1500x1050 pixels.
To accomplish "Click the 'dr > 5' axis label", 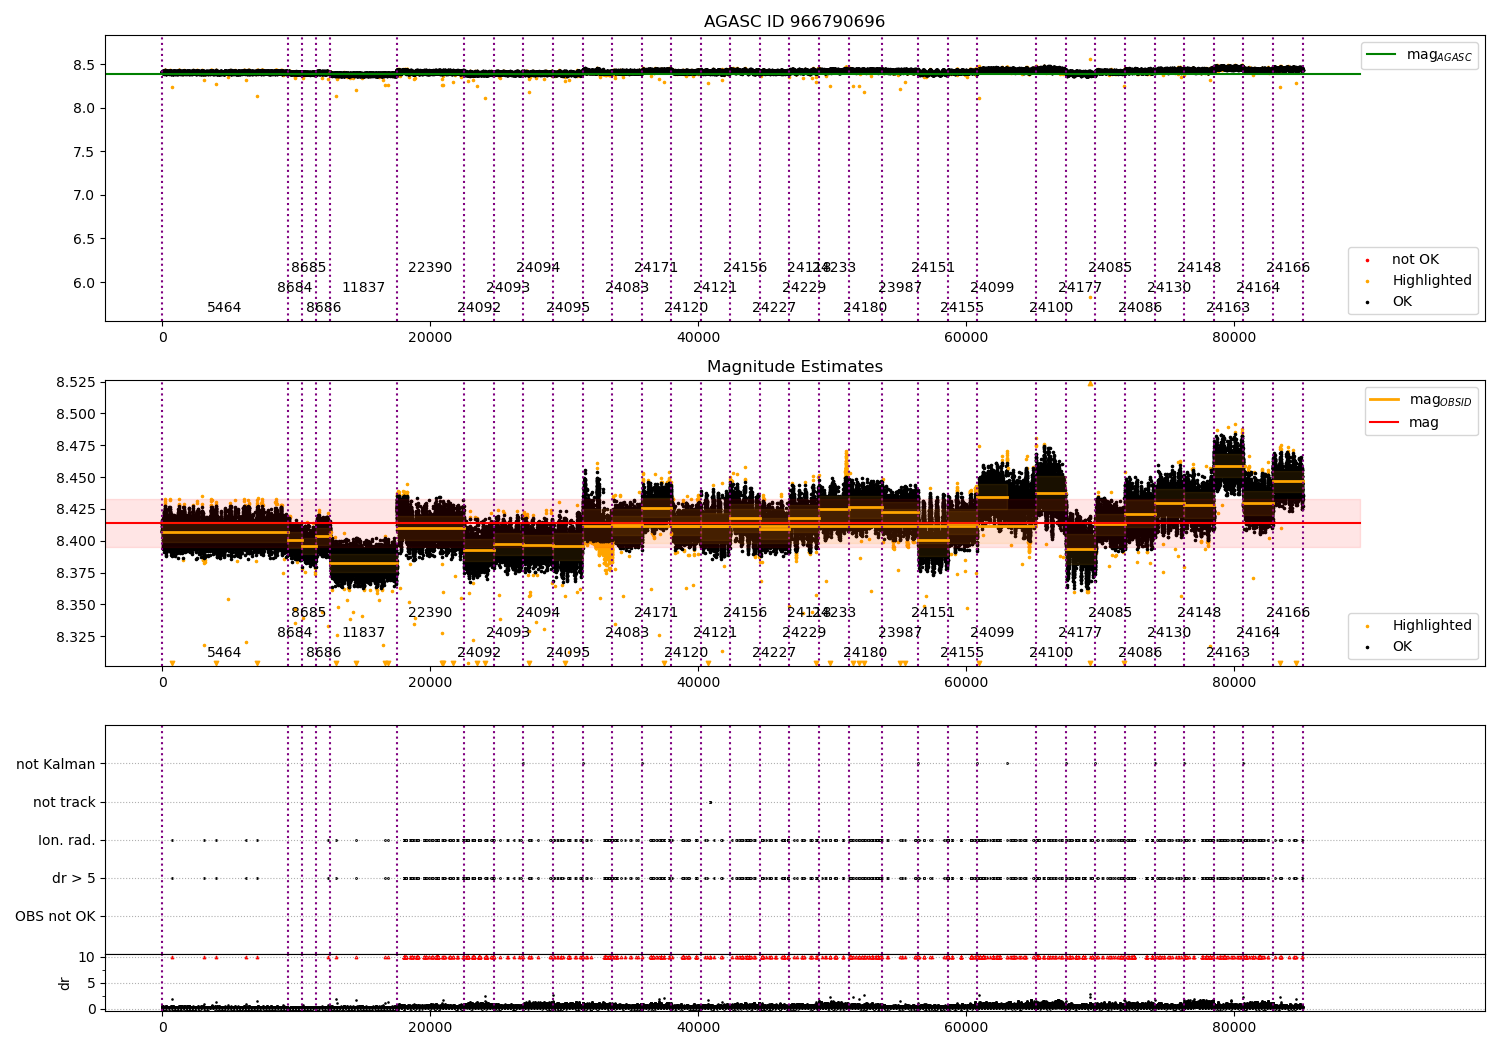I will (x=74, y=878).
